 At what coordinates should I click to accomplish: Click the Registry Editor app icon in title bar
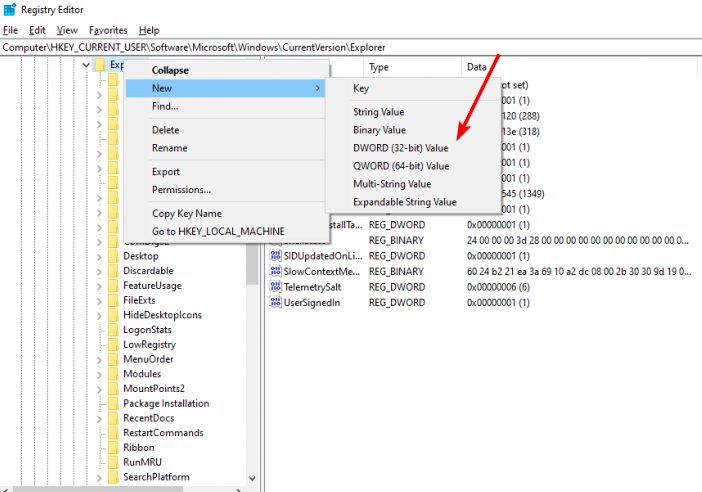(x=9, y=11)
